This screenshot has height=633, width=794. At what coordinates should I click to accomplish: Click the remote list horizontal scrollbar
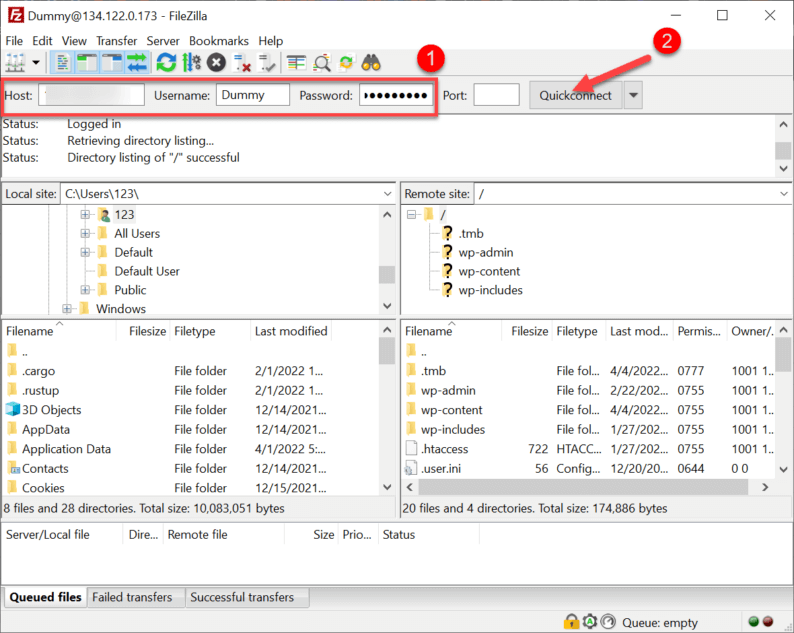[x=583, y=487]
